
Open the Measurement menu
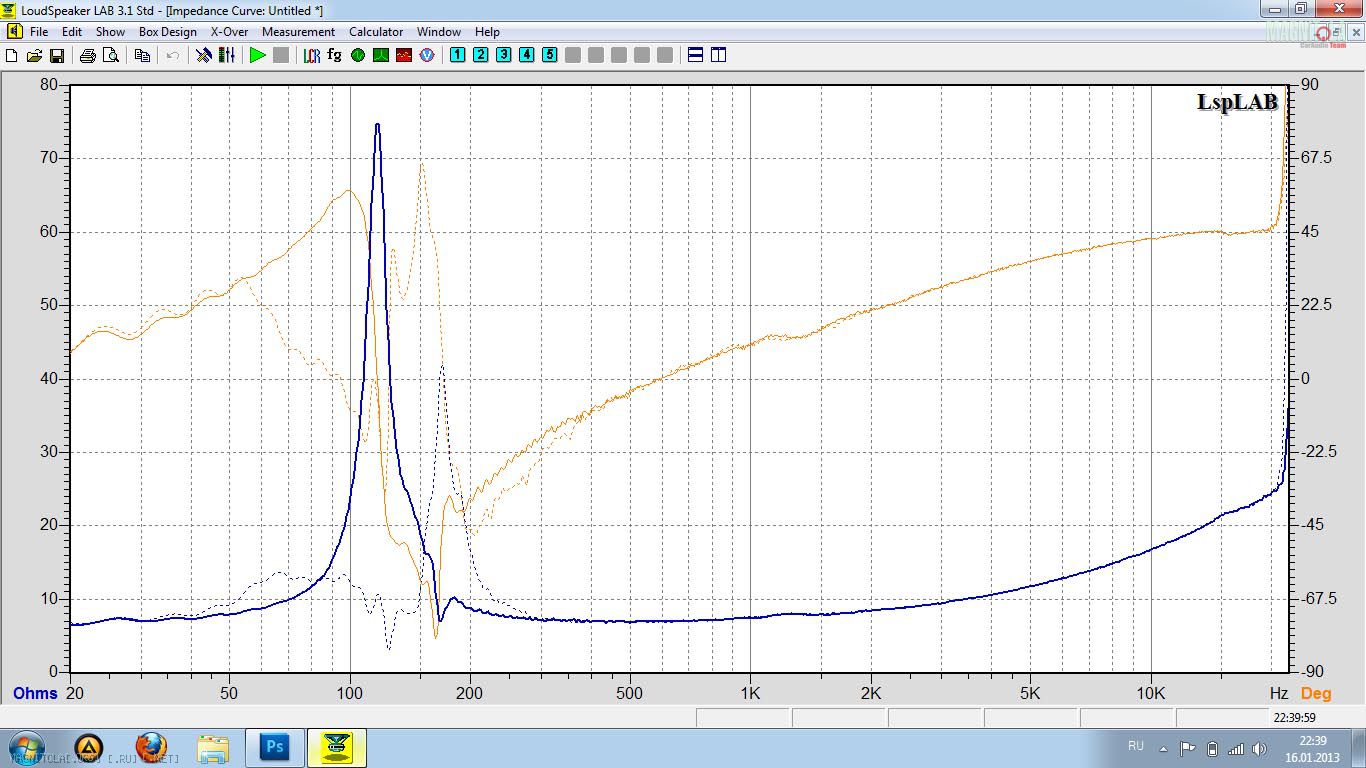298,32
